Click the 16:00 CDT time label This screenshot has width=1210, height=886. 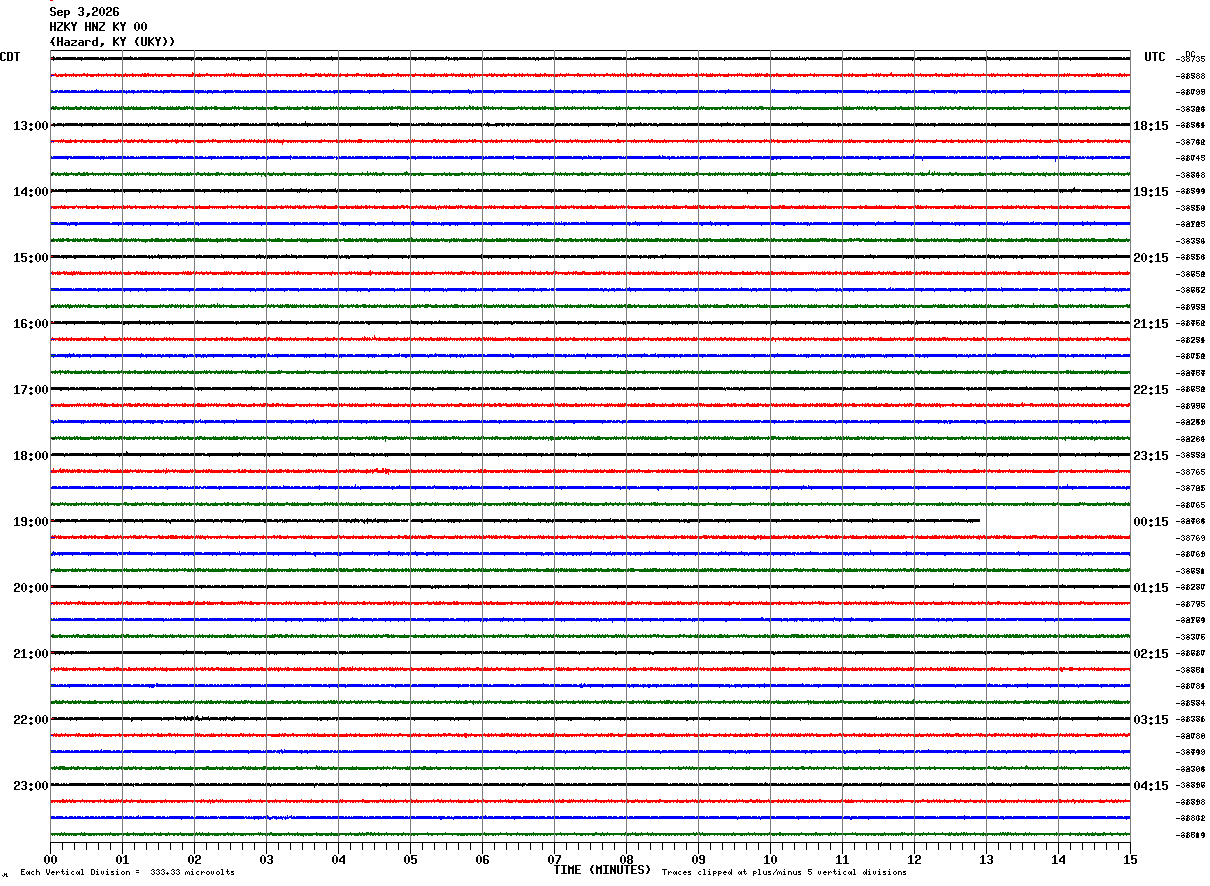pos(30,324)
